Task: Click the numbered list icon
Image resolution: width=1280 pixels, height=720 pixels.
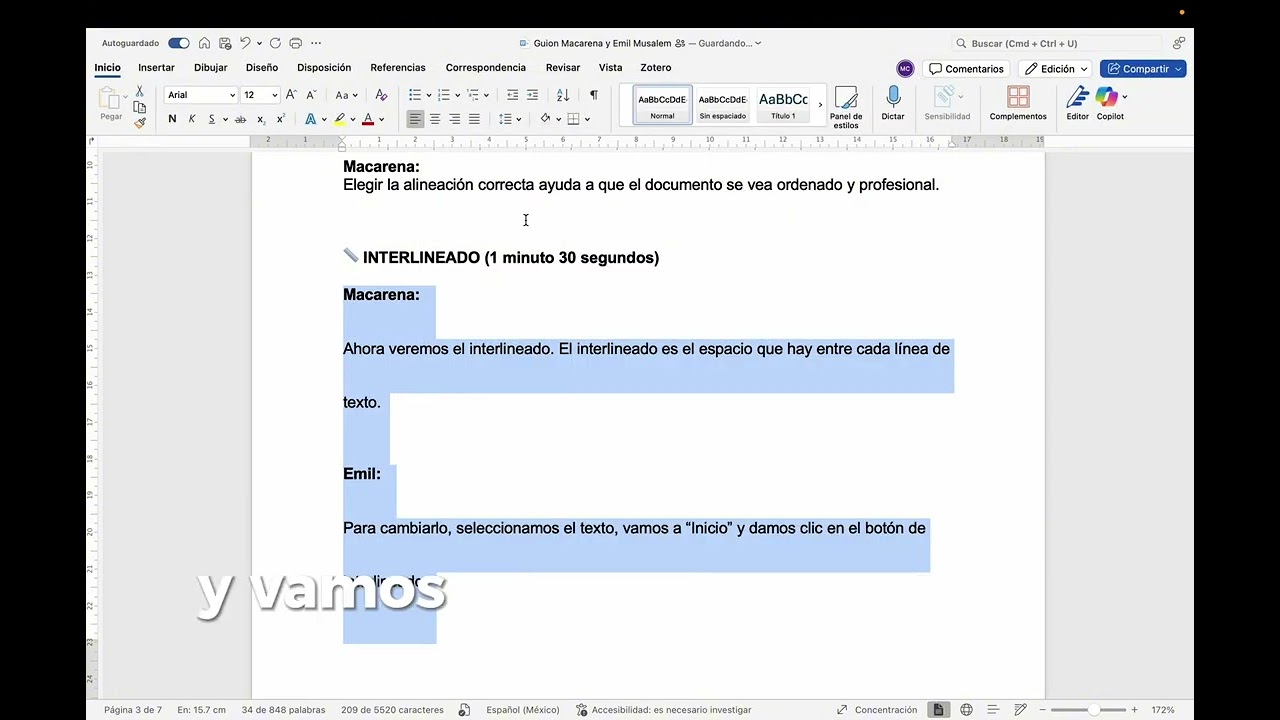Action: tap(444, 95)
